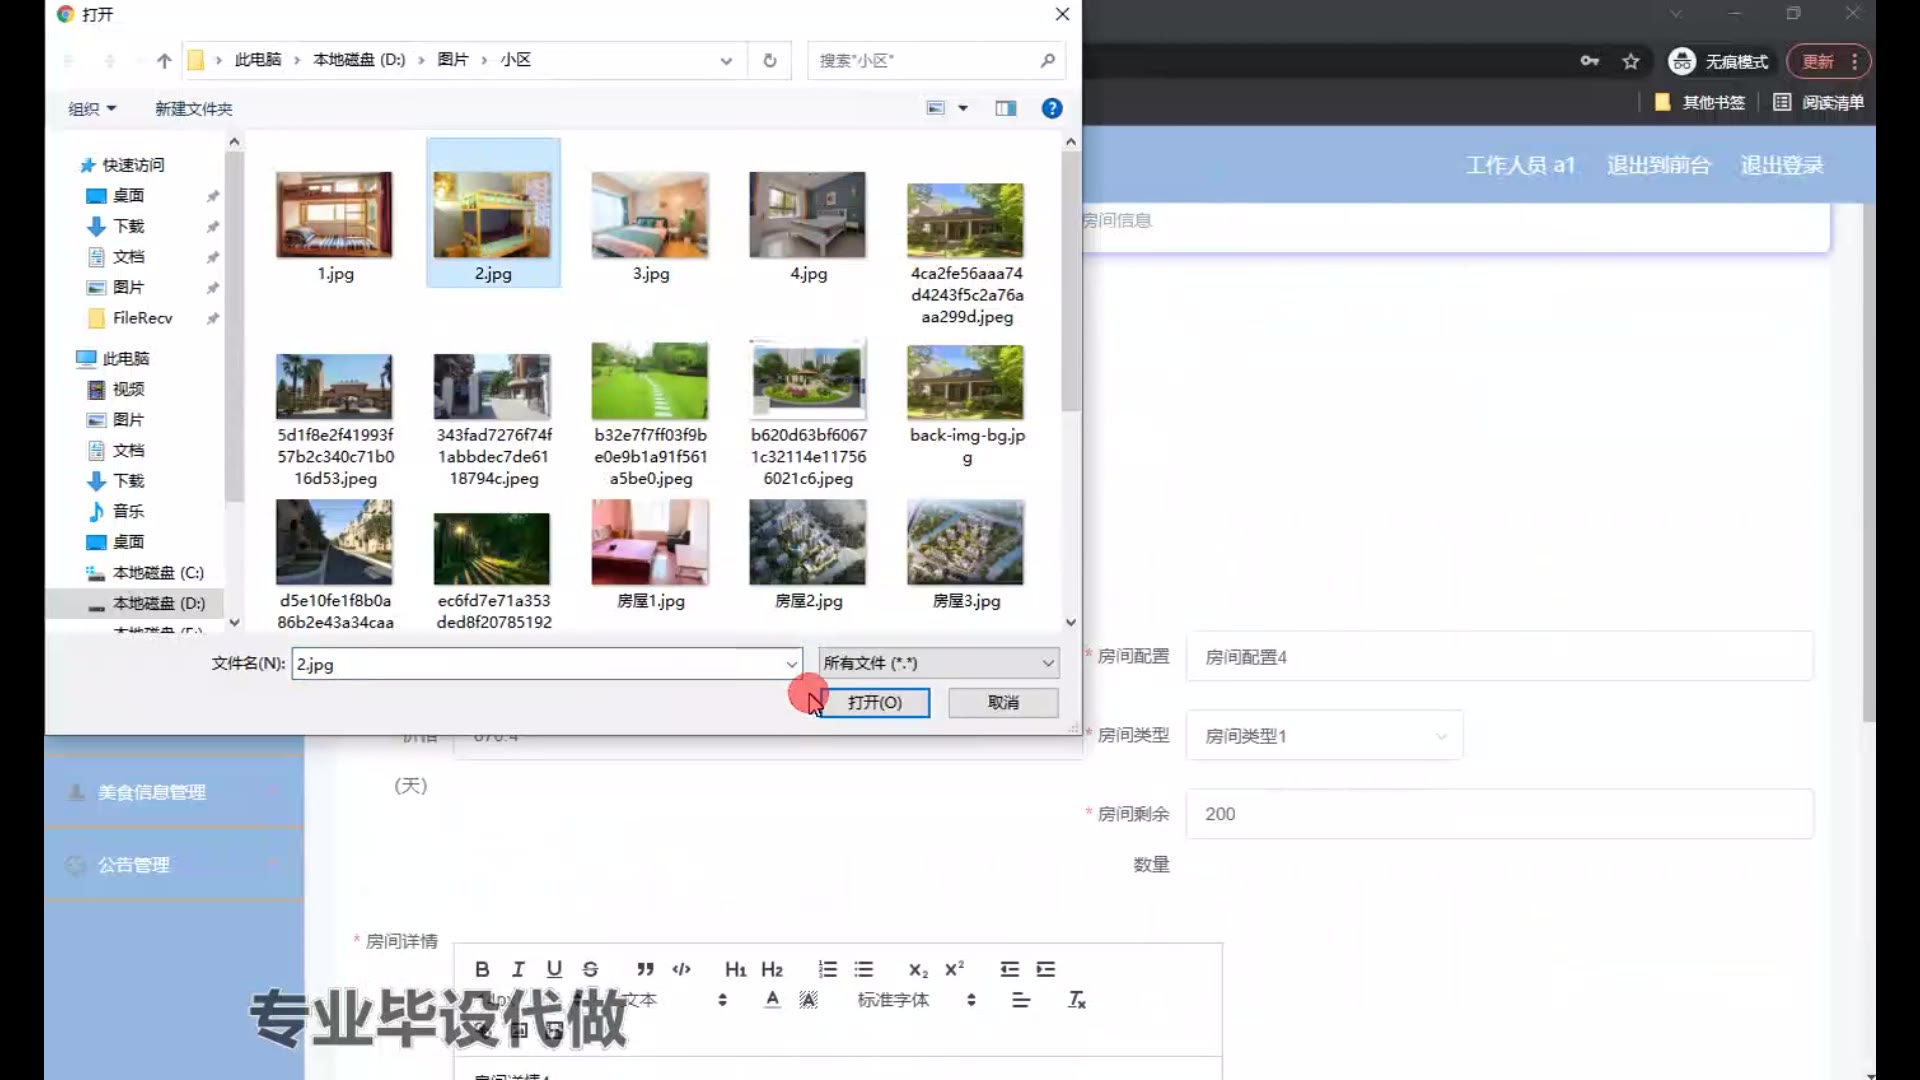Open the 组织 menu
This screenshot has width=1920, height=1080.
pos(92,108)
